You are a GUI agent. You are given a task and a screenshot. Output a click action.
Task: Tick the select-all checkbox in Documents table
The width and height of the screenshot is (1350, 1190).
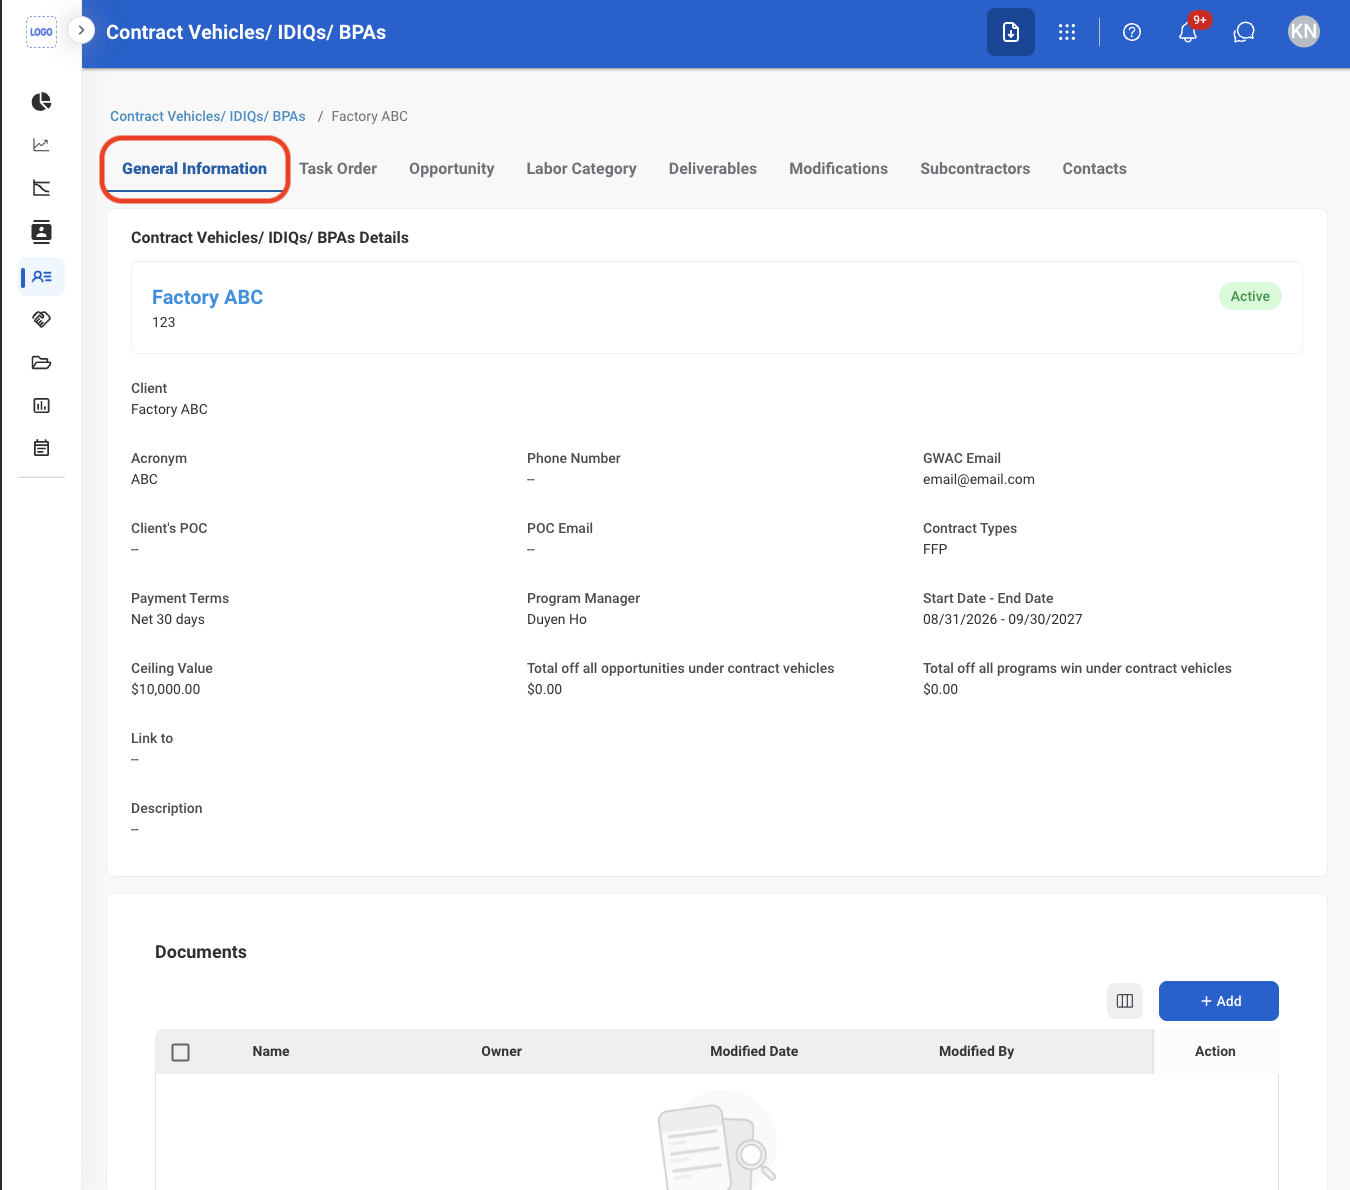(x=181, y=1052)
